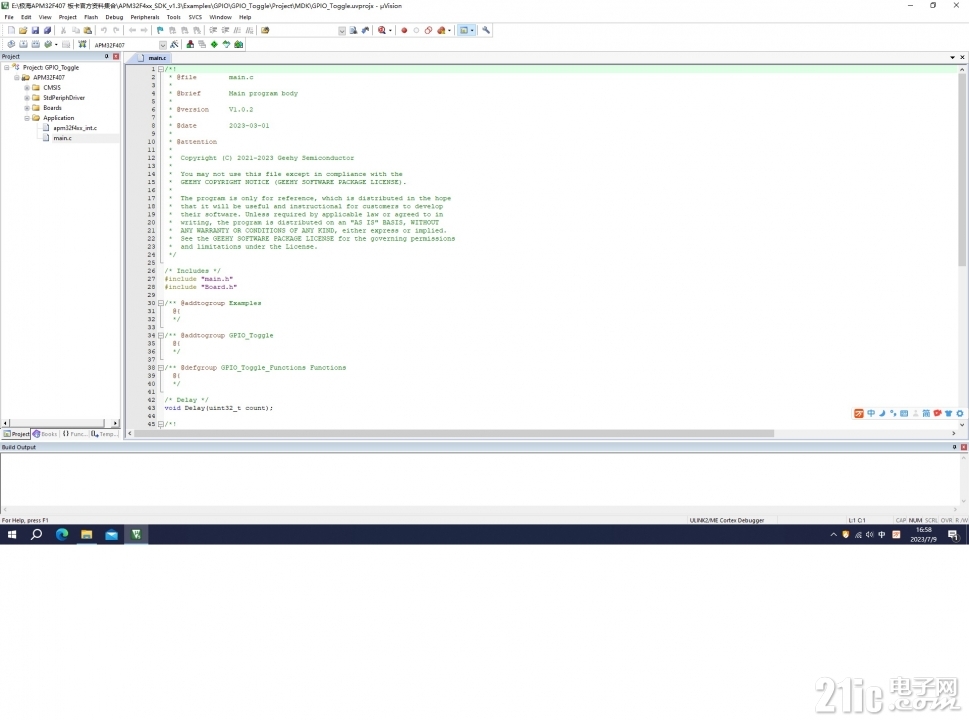Image resolution: width=969 pixels, height=720 pixels.
Task: Click the Rebuild all target files icon
Action: pos(35,44)
